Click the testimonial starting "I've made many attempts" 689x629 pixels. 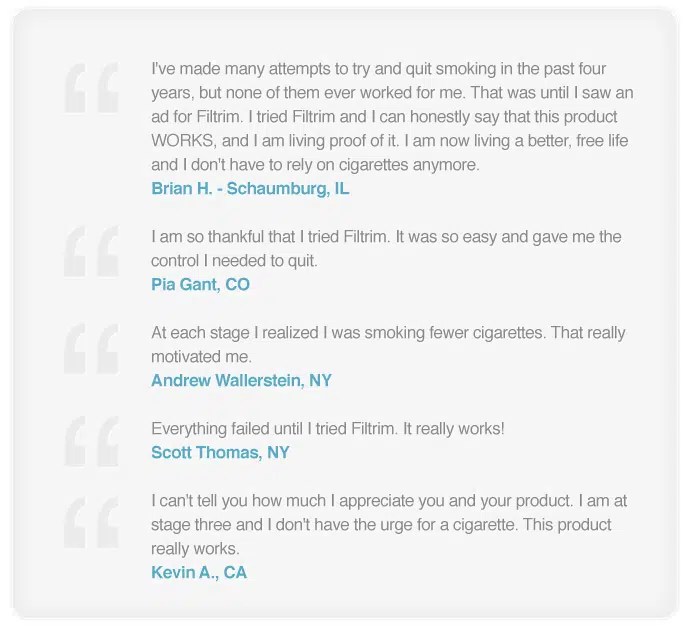[x=392, y=116]
